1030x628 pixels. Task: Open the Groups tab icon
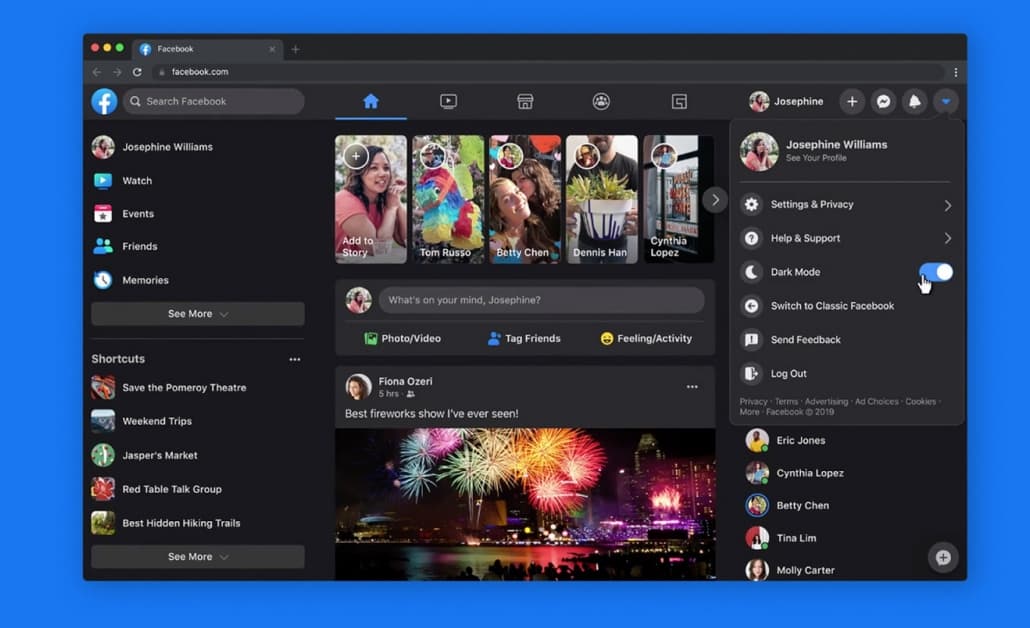(601, 101)
